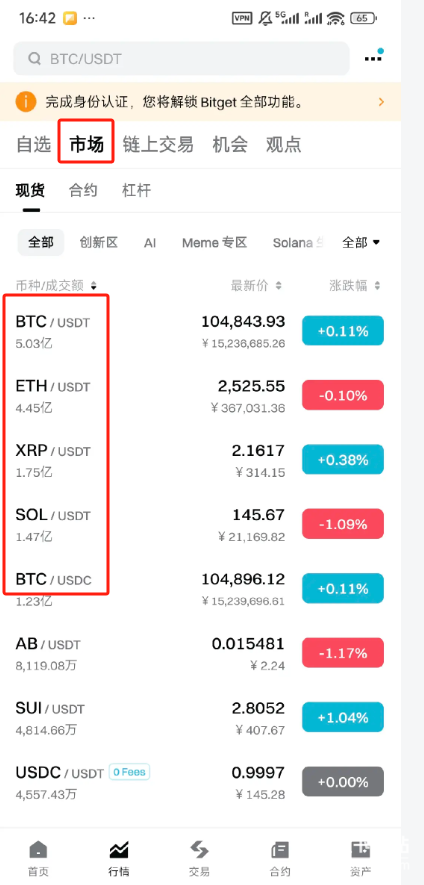Click the BTC/USDT search input field
The width and height of the screenshot is (424, 885).
(181, 59)
